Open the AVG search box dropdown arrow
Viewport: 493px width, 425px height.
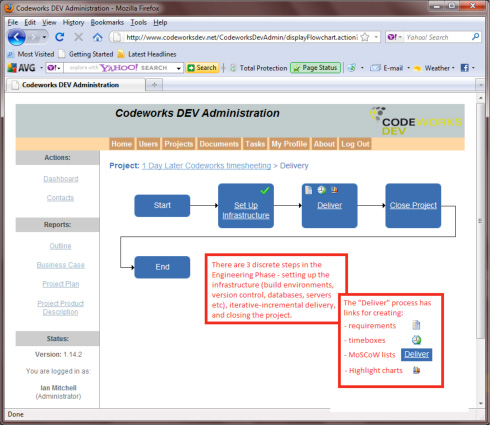pyautogui.click(x=179, y=68)
